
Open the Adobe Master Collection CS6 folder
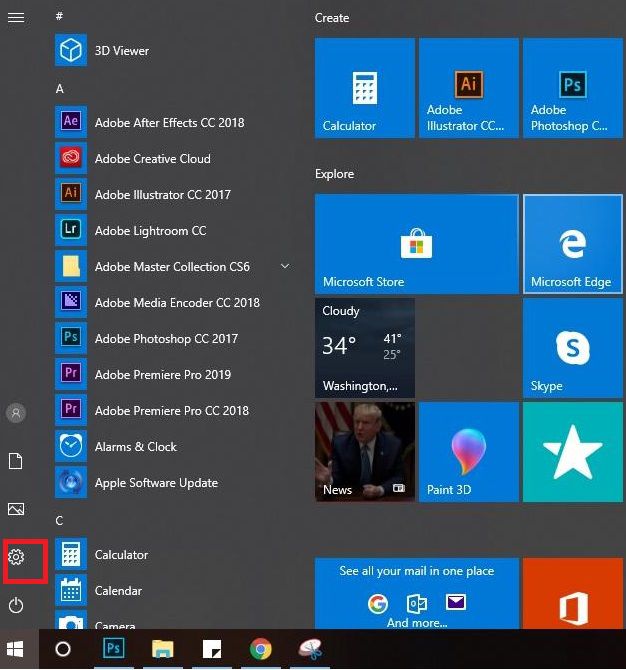pos(175,267)
